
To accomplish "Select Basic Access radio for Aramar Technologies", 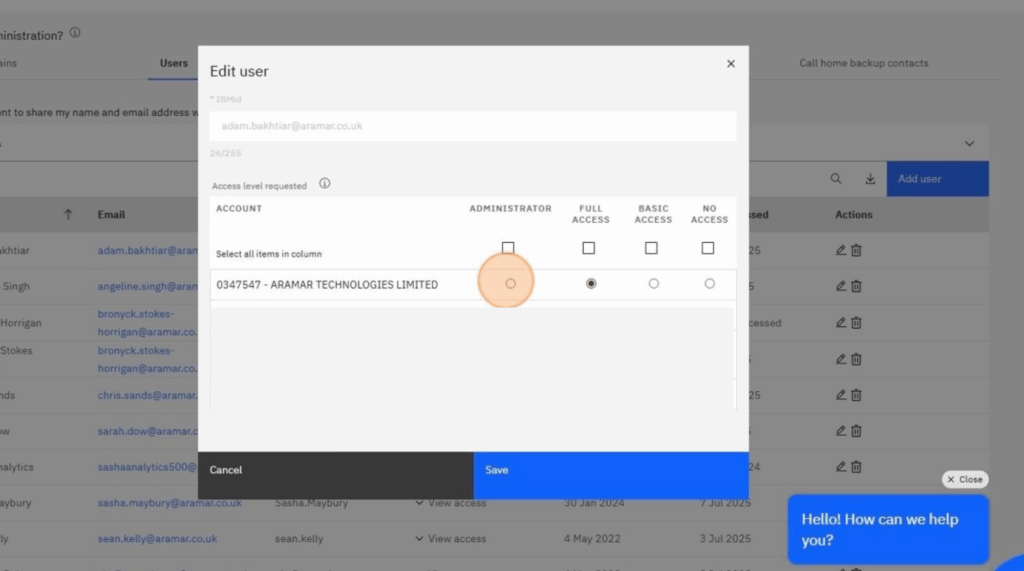I will click(654, 284).
